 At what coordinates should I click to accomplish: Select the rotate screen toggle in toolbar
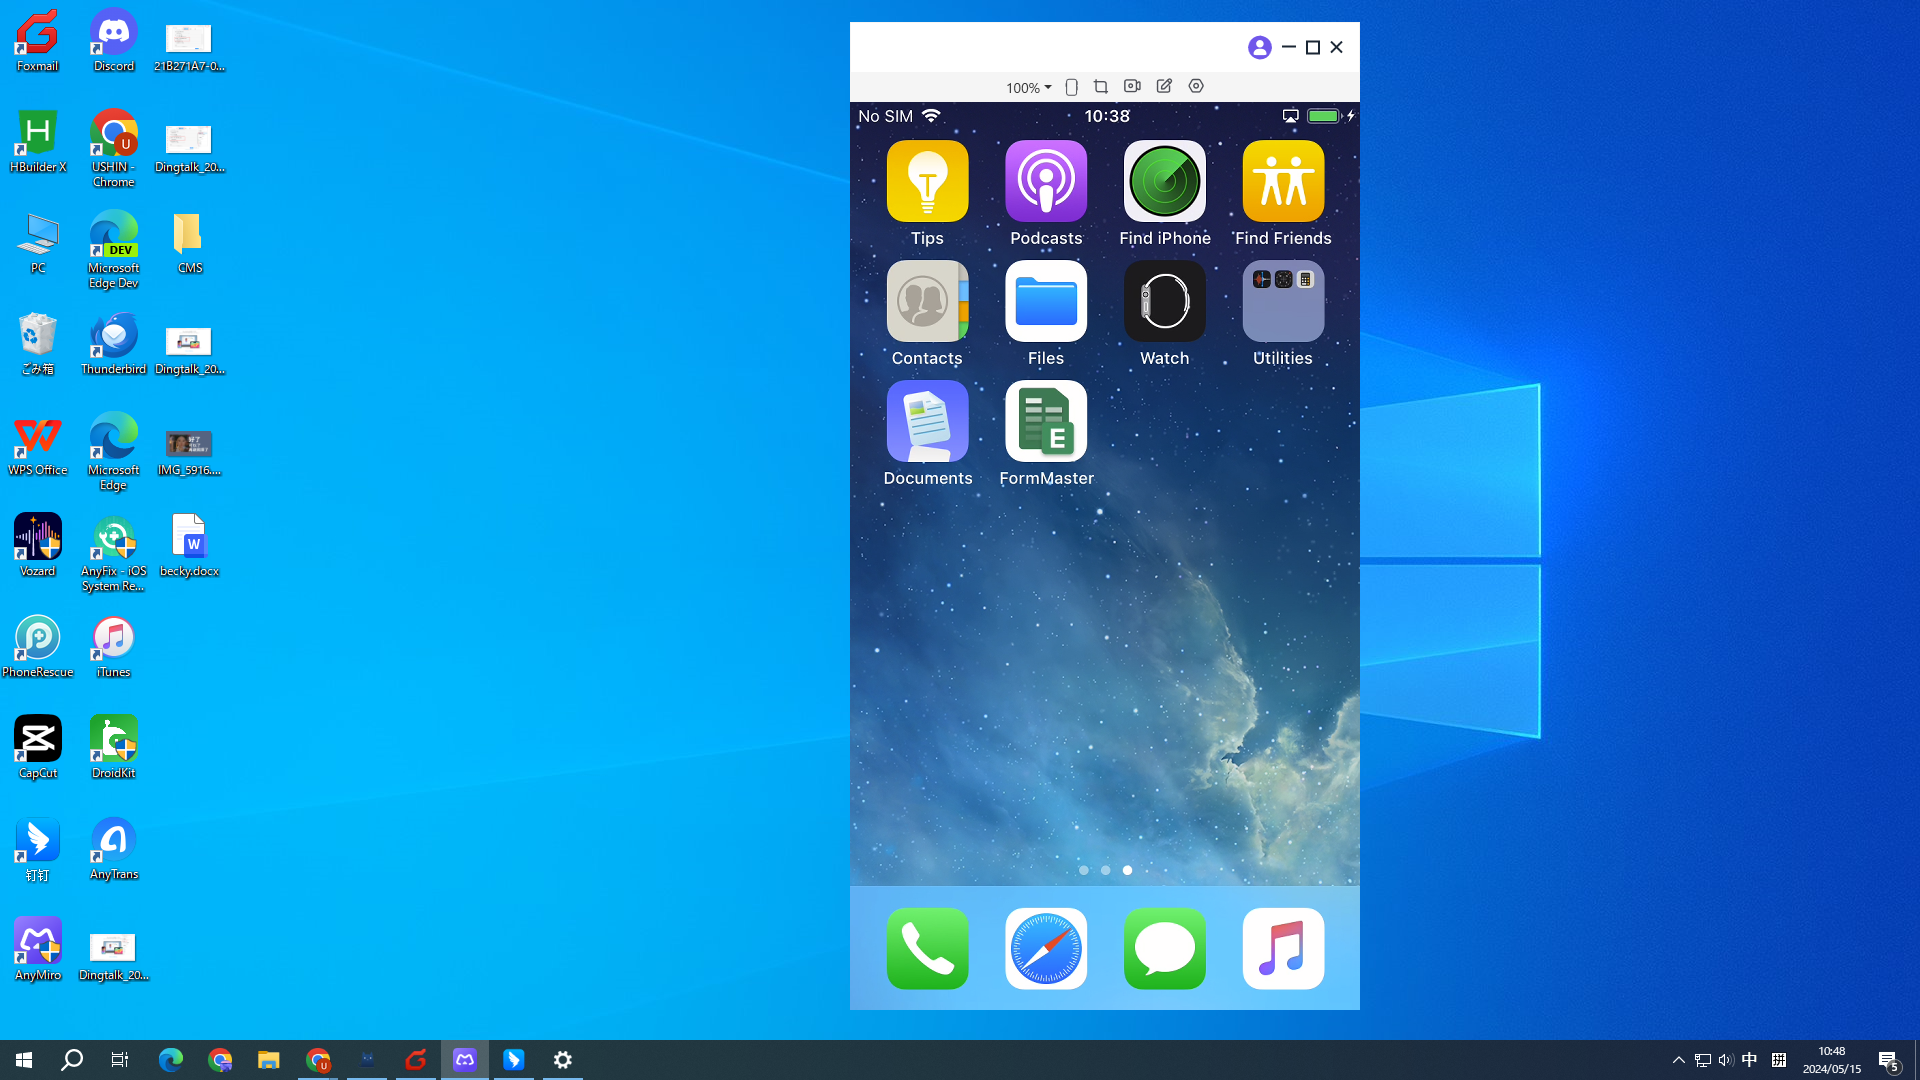[x=1072, y=86]
